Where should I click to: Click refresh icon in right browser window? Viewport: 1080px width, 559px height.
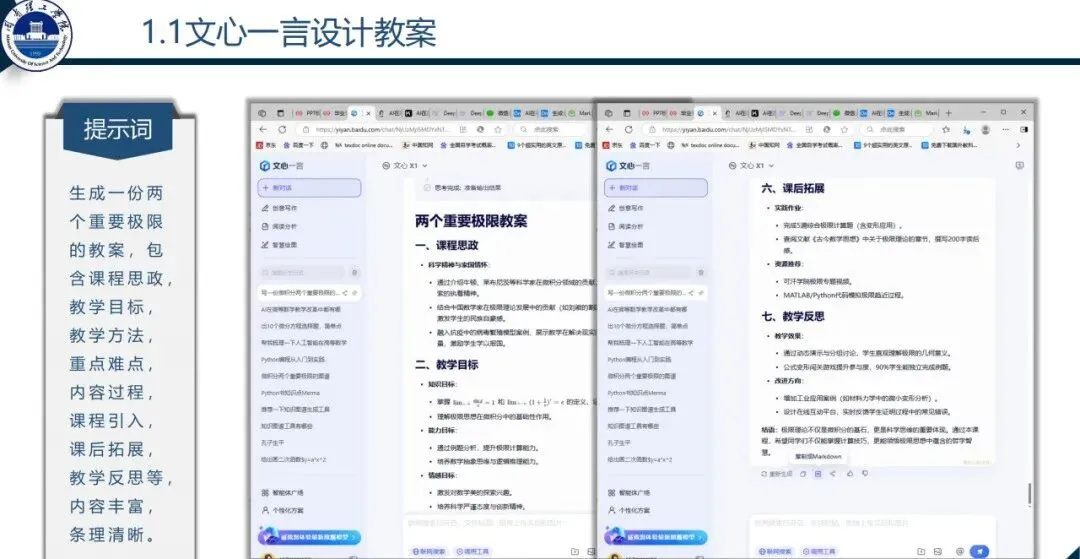(628, 129)
